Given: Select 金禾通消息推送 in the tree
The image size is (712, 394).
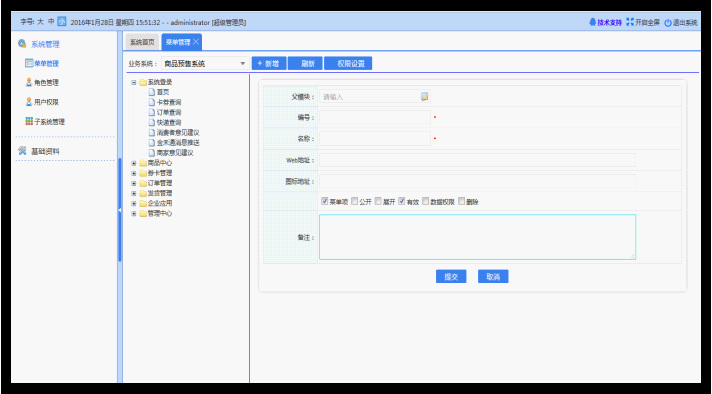Looking at the screenshot, I should coord(178,143).
